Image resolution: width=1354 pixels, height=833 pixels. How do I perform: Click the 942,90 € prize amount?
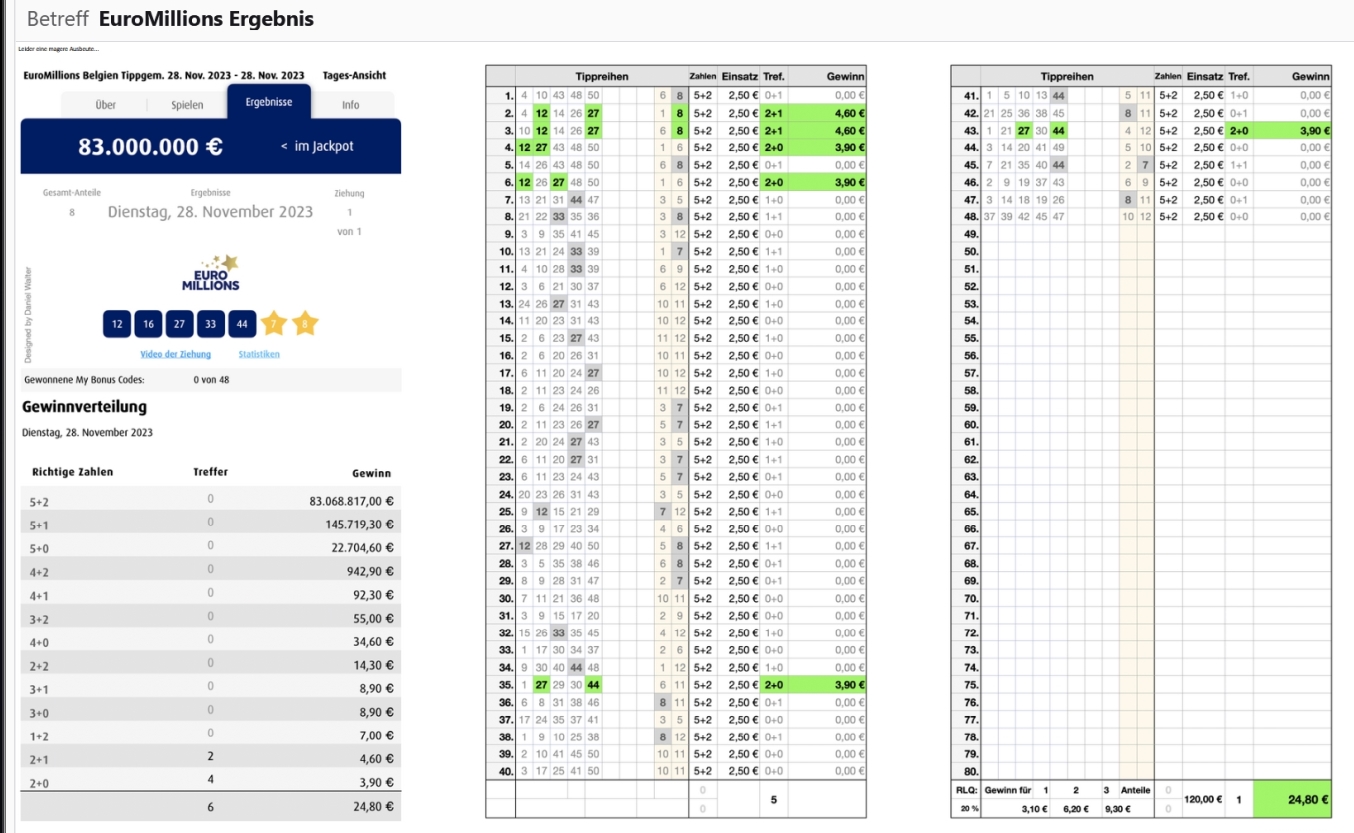pos(369,571)
